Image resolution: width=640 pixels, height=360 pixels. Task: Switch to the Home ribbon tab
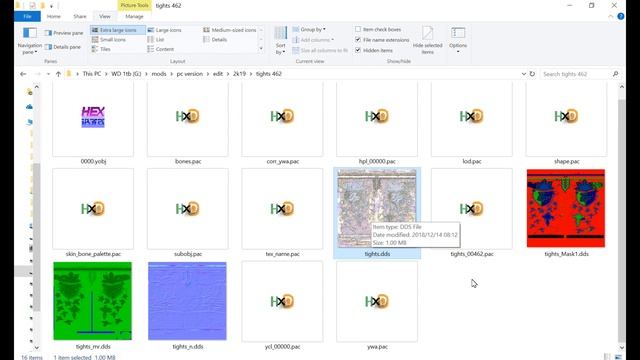[53, 16]
